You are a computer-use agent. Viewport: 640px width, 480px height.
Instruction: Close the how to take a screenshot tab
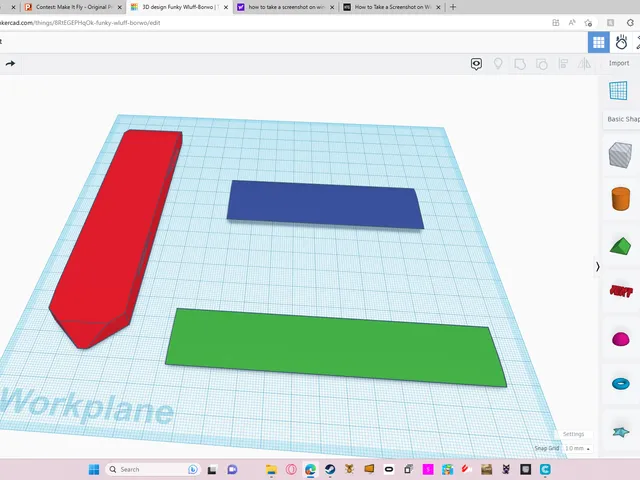[x=332, y=7]
